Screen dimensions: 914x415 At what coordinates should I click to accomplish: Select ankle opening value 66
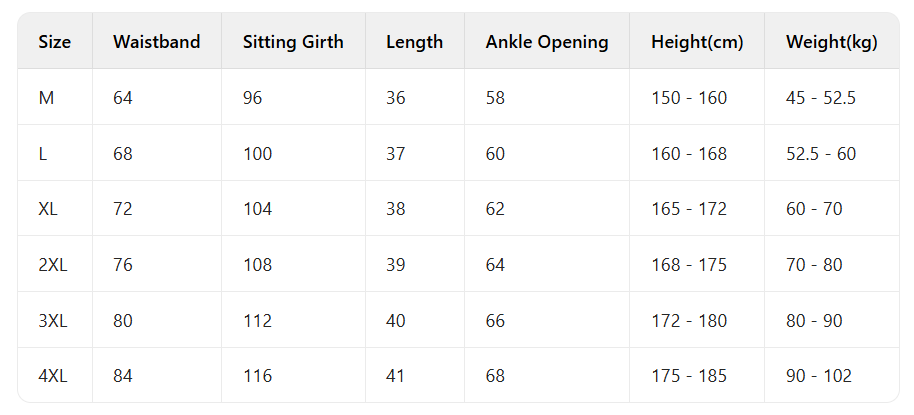[x=495, y=320]
